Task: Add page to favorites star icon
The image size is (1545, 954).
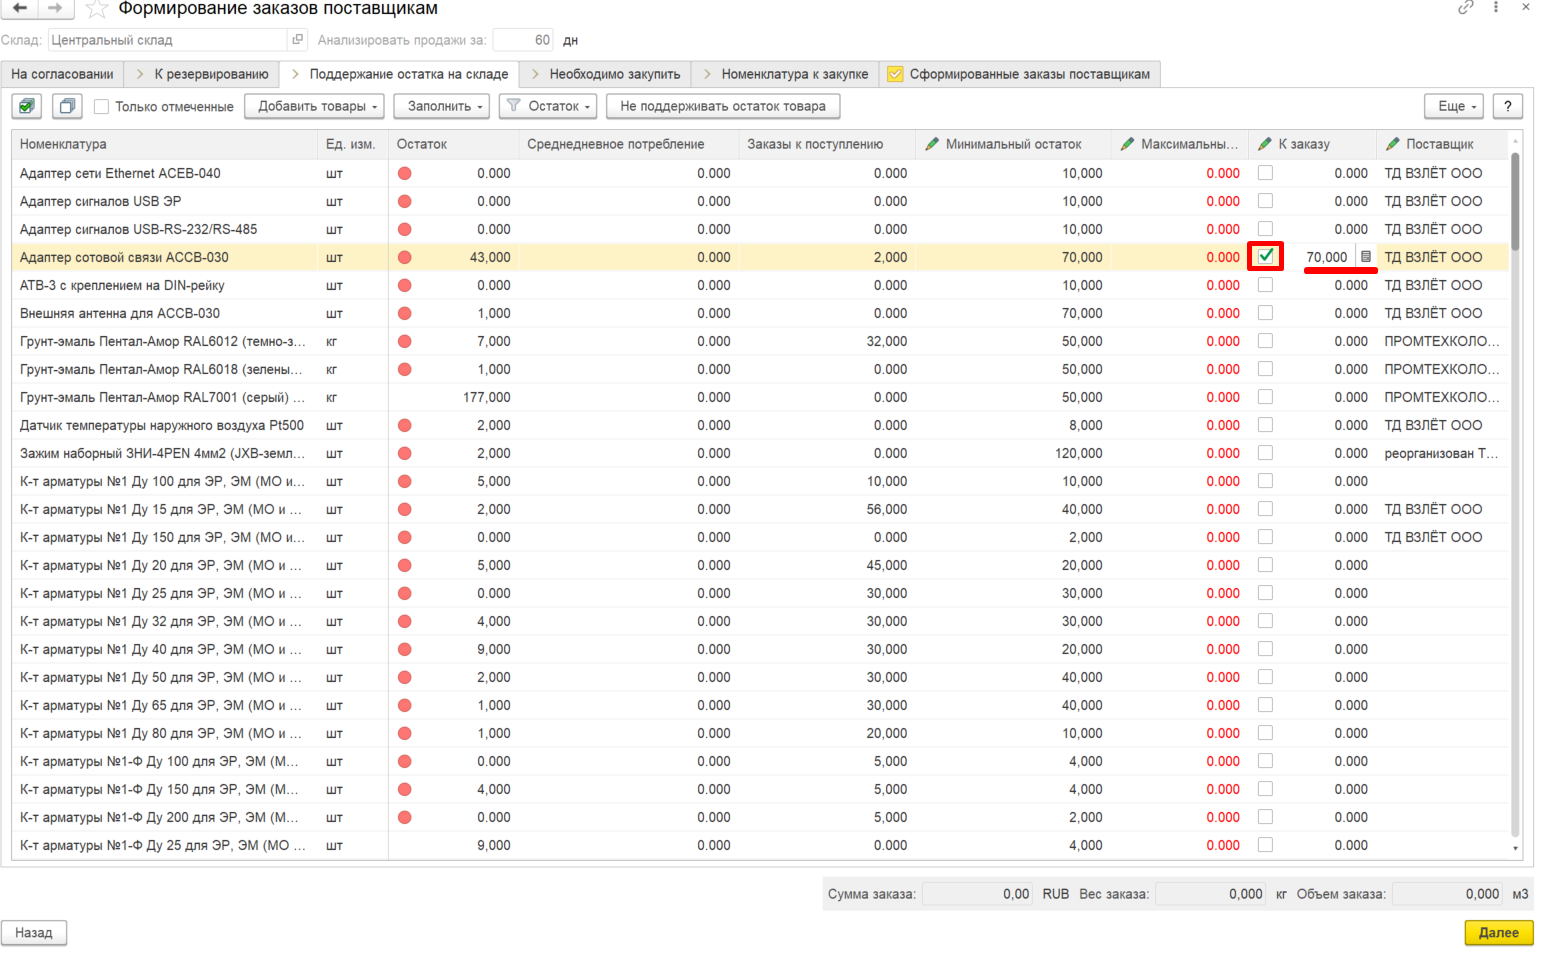Action: [96, 9]
